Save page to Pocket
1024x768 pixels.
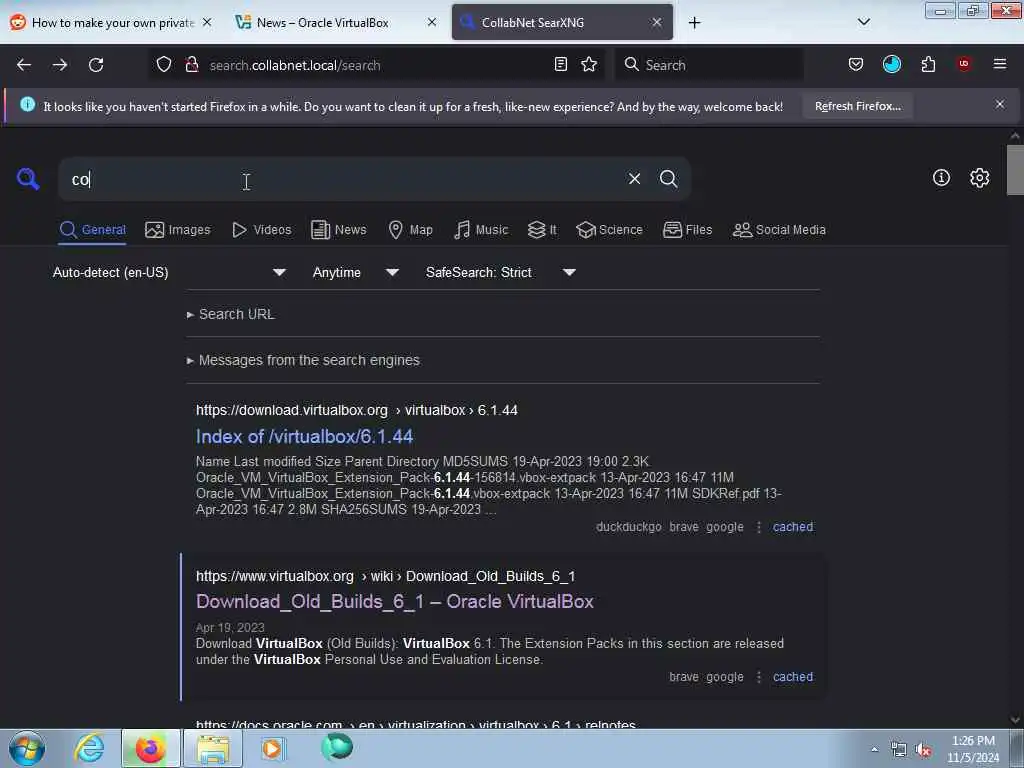click(856, 65)
